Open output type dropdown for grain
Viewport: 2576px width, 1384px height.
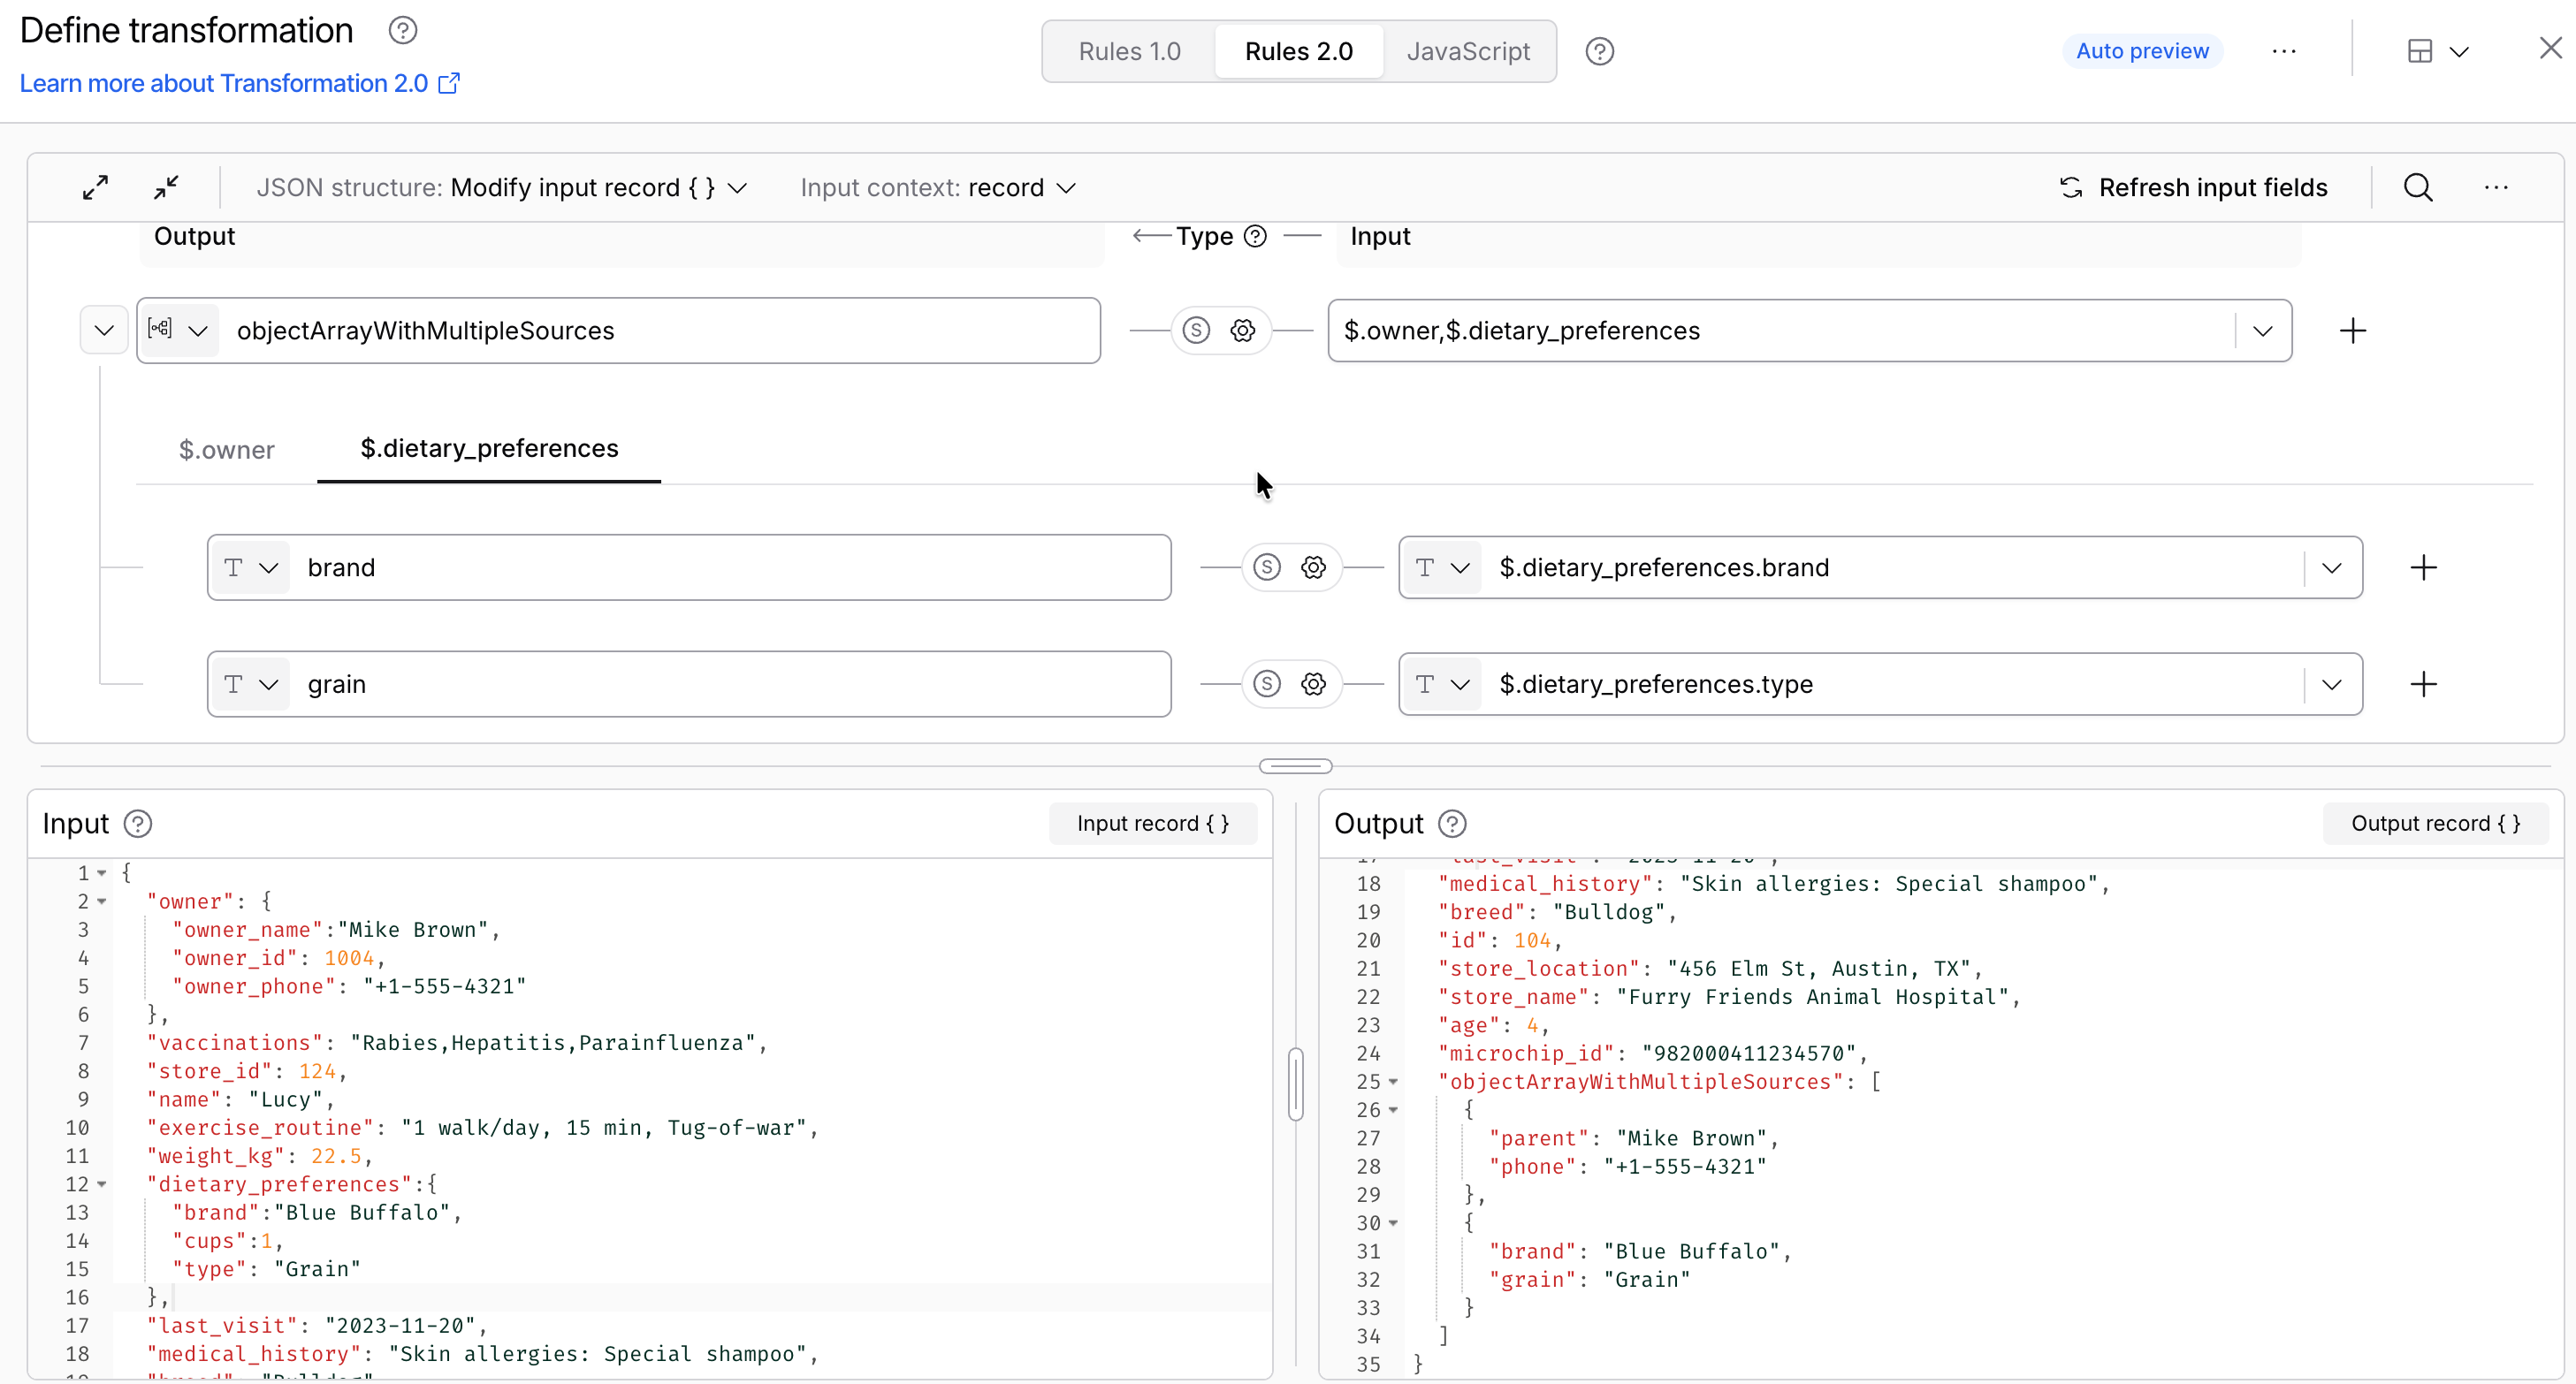coord(251,684)
